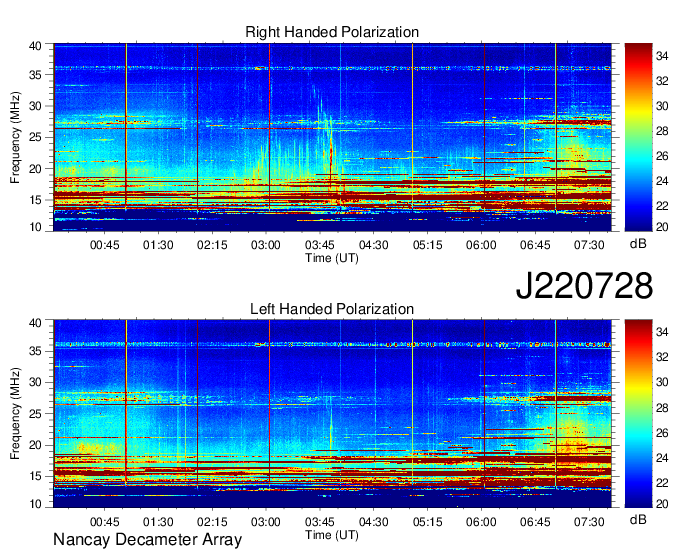This screenshot has width=680, height=552.
Task: Click the 05:15 tick on the Left Handed time axis
Action: 428,522
